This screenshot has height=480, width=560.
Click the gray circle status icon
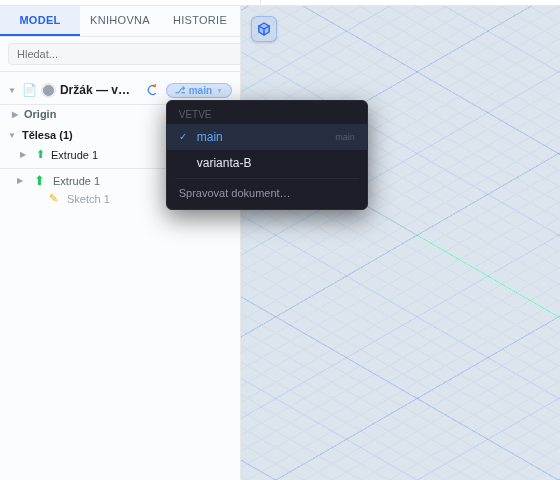(48, 90)
